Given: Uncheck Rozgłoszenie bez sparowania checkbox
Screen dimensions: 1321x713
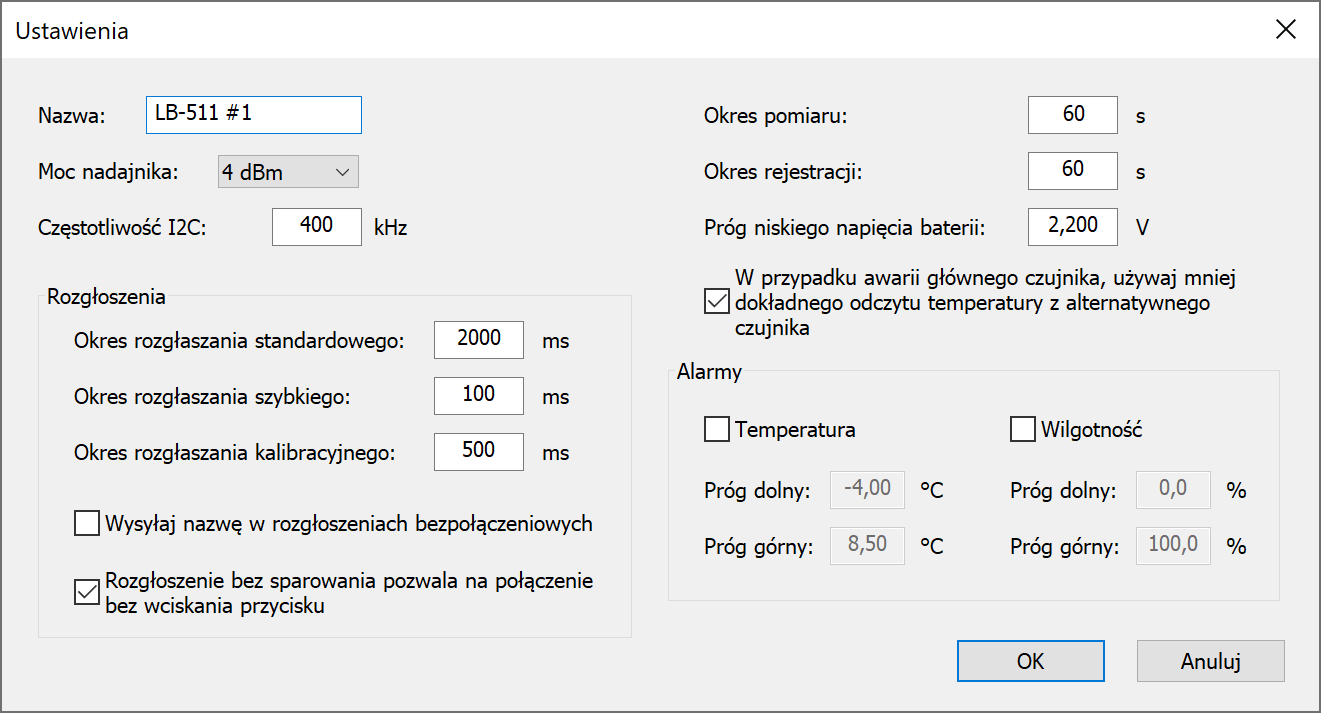Looking at the screenshot, I should point(87,593).
